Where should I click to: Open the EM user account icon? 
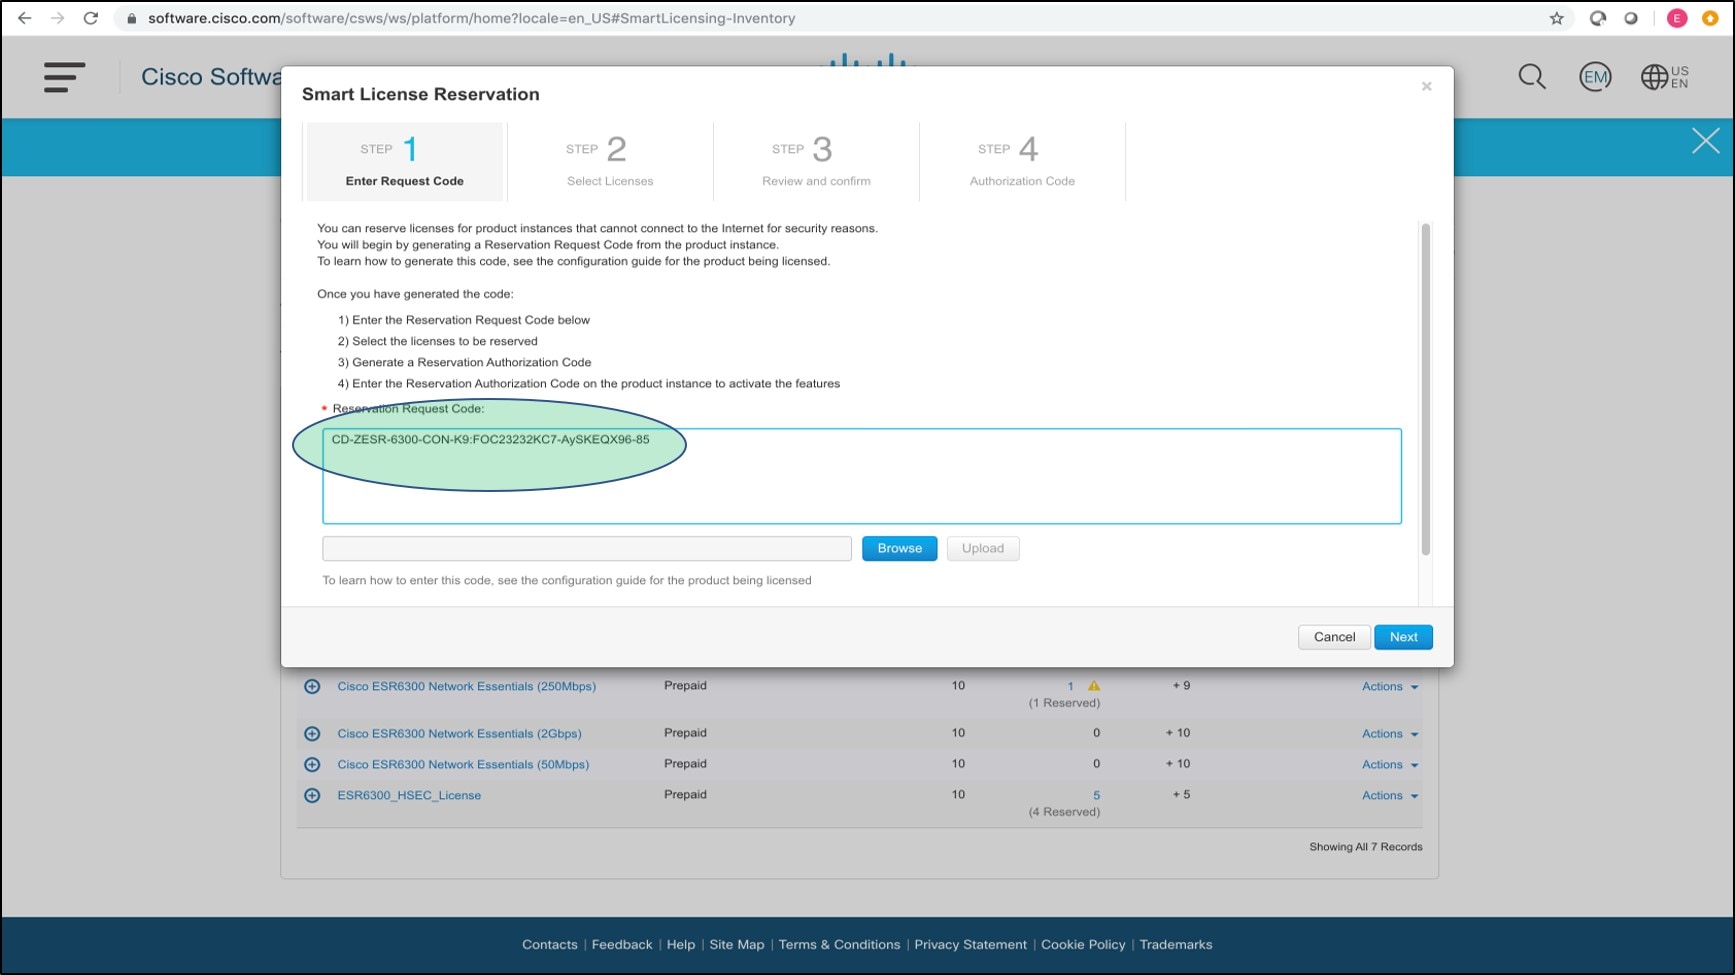(1595, 77)
